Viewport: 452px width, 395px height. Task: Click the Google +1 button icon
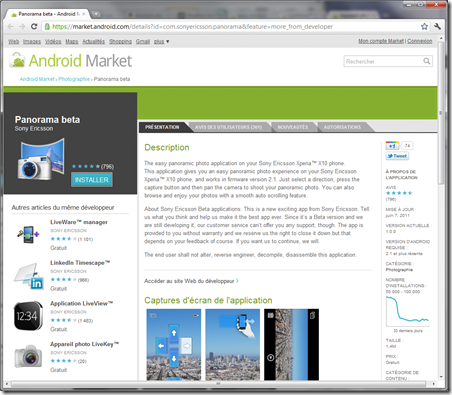(392, 146)
